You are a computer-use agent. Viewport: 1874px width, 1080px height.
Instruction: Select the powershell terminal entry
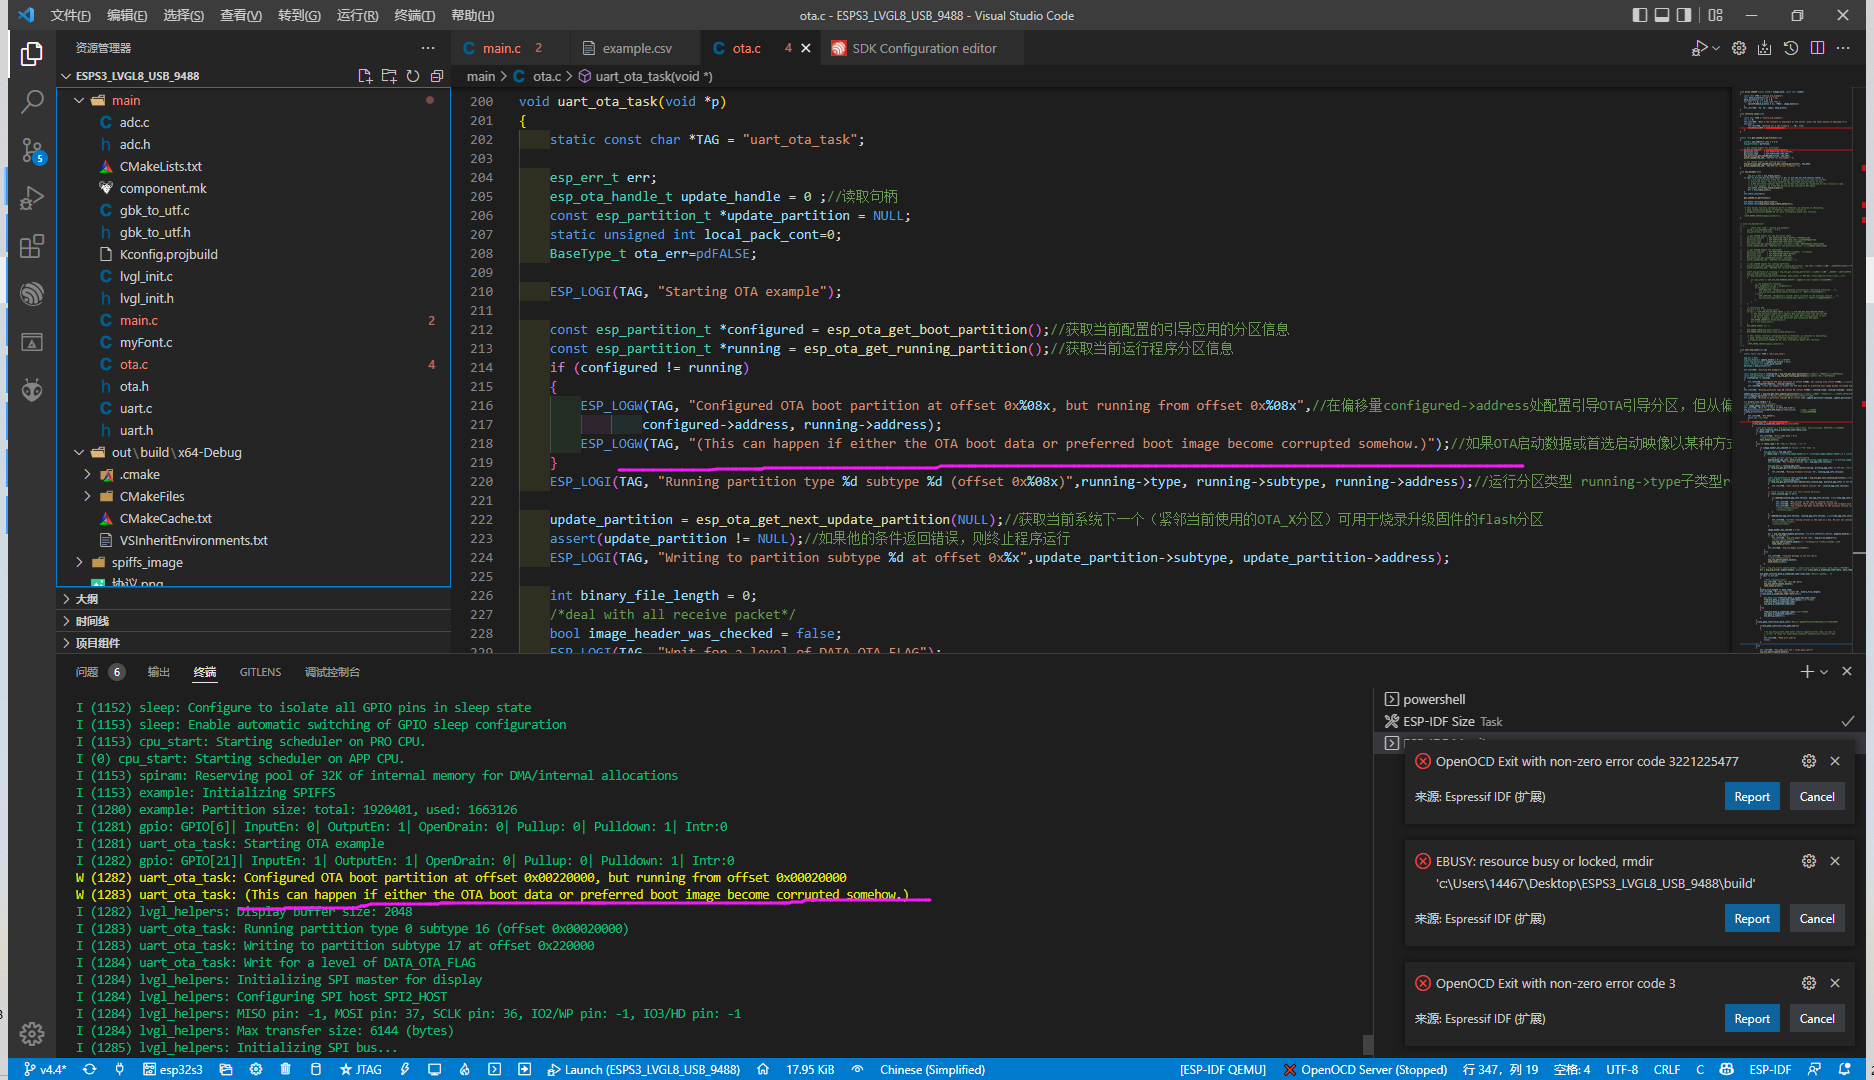pyautogui.click(x=1434, y=699)
